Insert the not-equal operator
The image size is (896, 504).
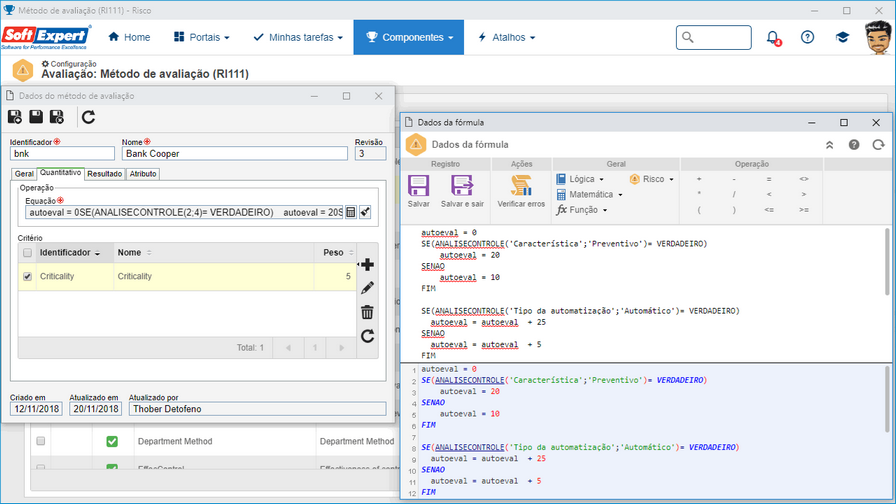(803, 179)
